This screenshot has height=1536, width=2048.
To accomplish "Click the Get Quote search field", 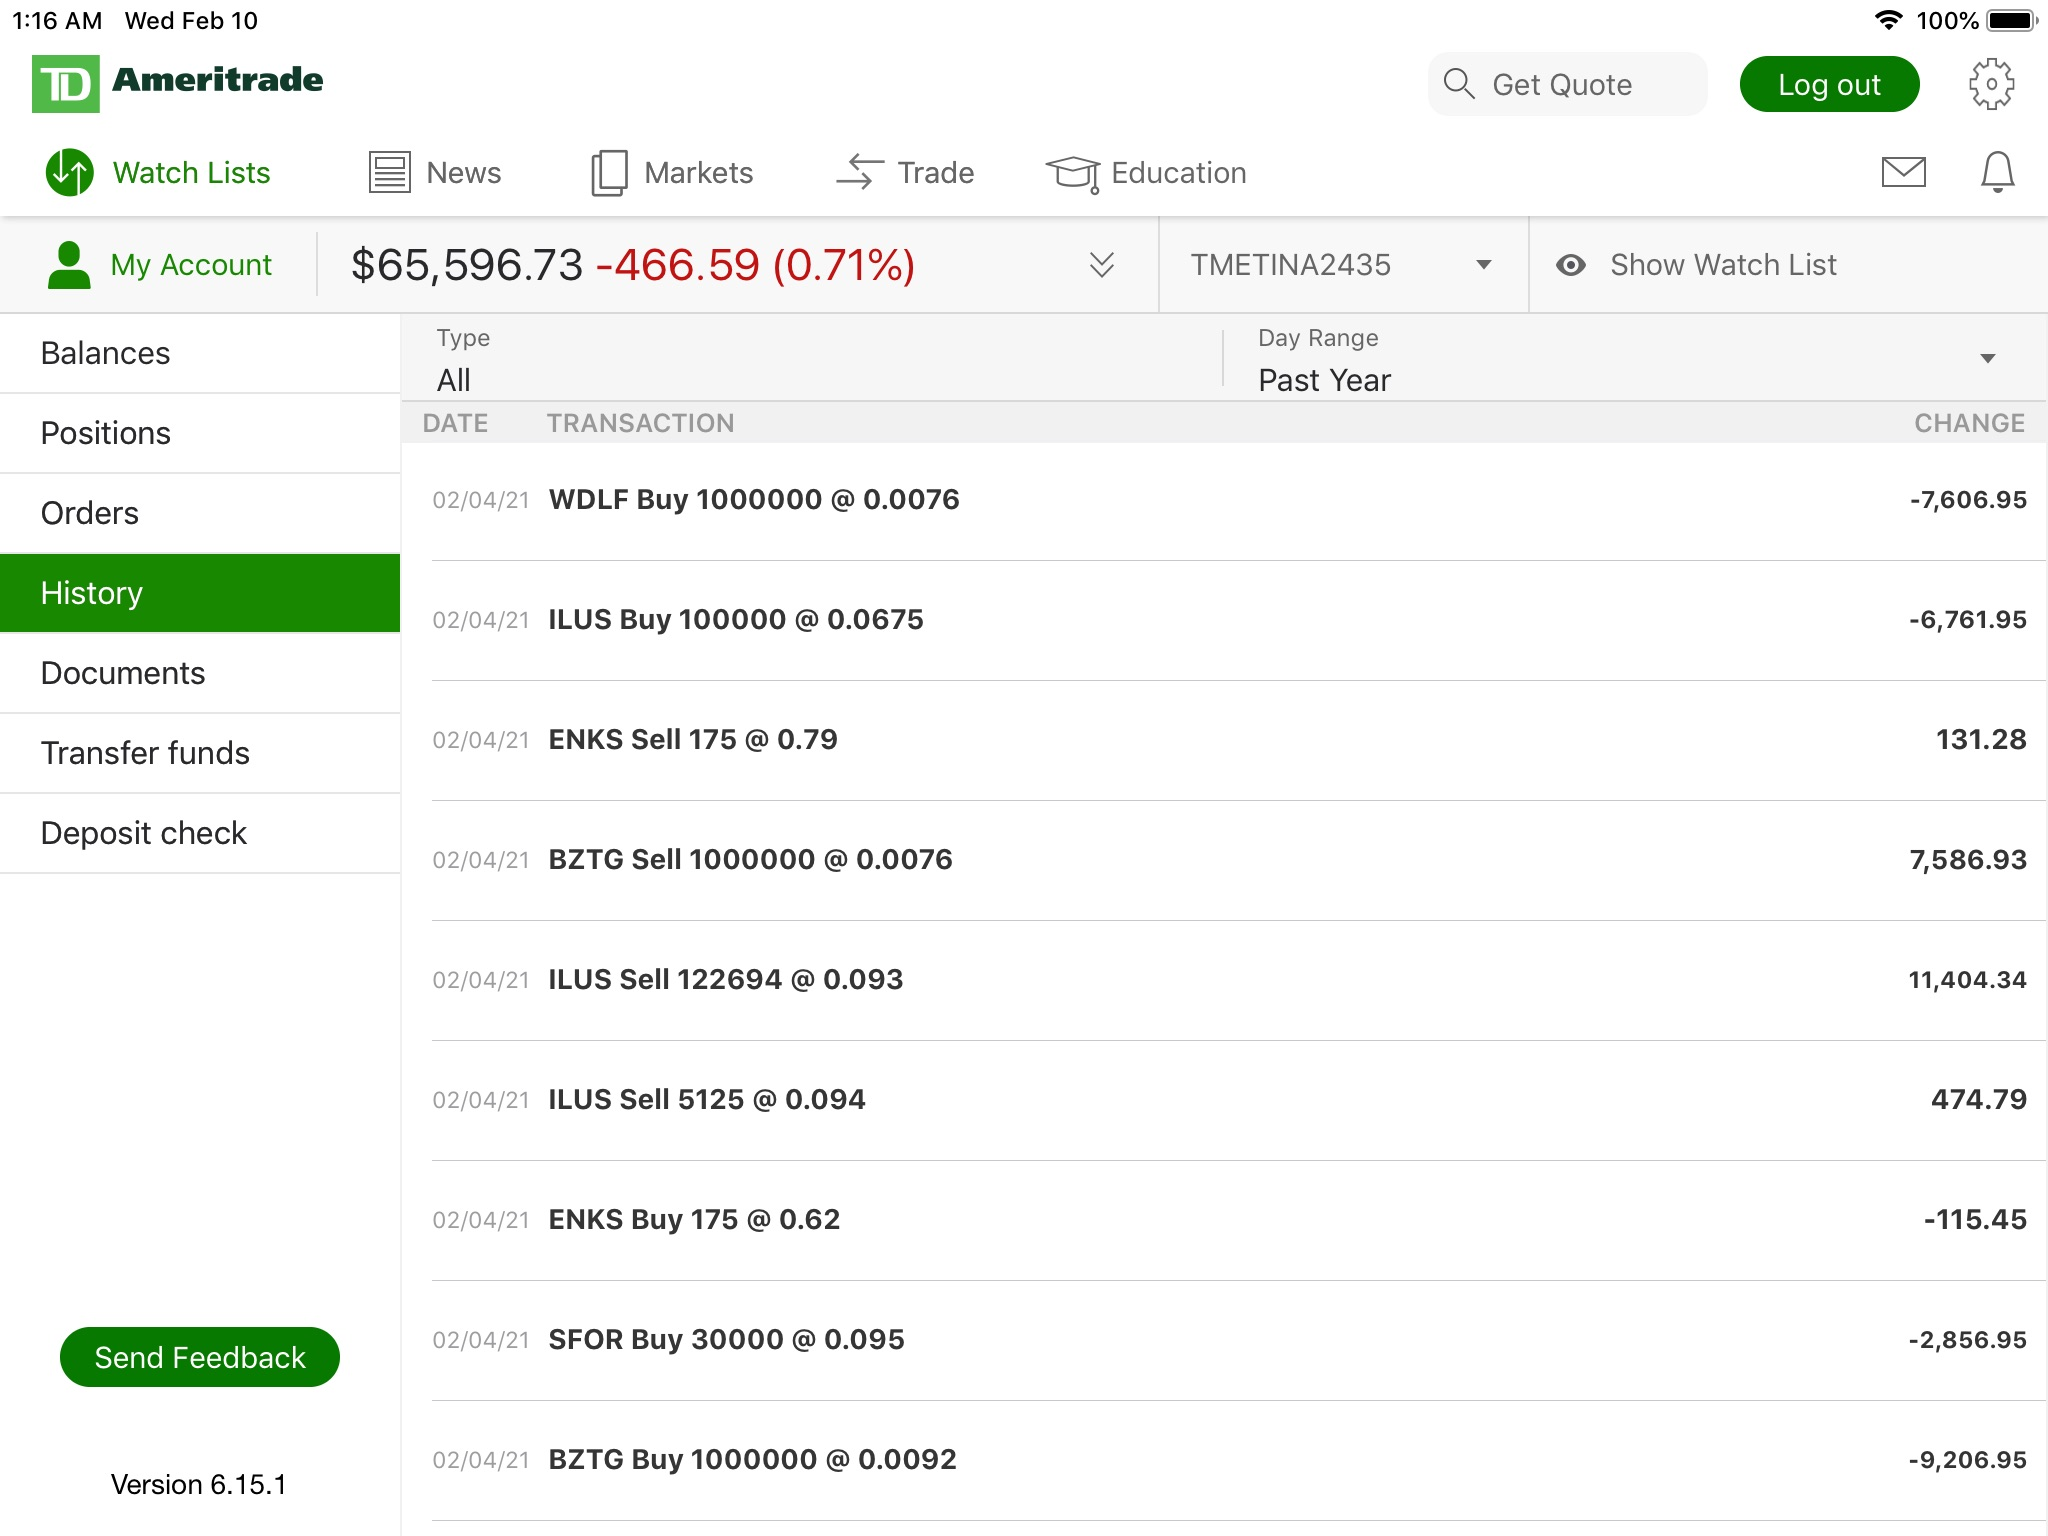I will pyautogui.click(x=1567, y=85).
